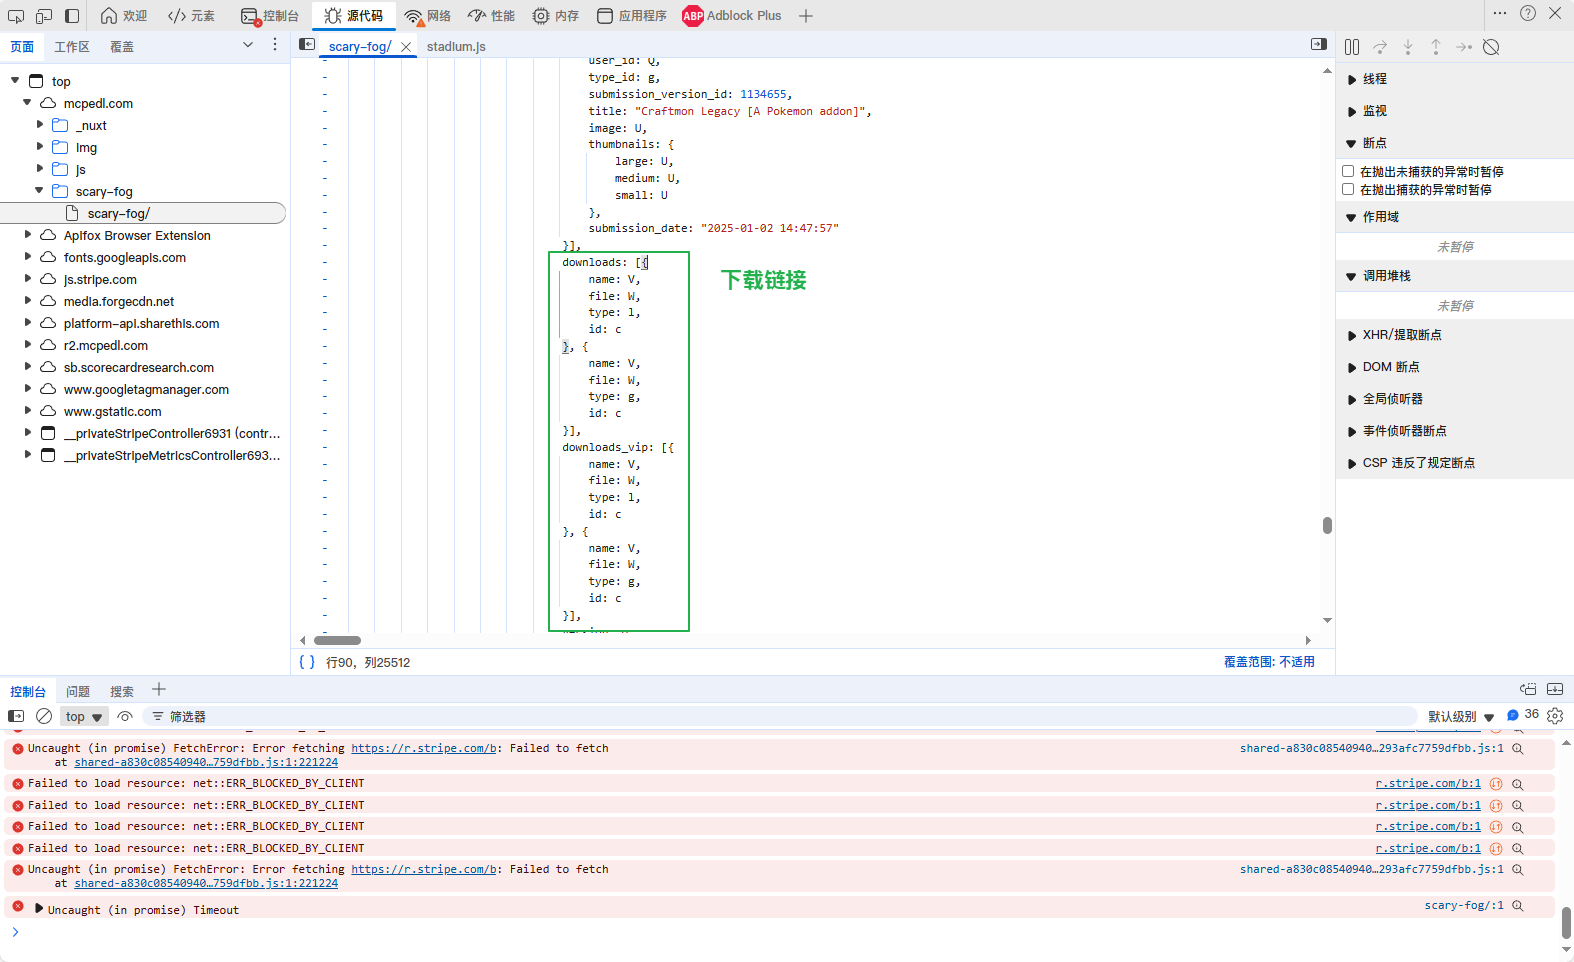Open console settings gear icon
Screen dimensions: 1574x962
[x=1555, y=716]
